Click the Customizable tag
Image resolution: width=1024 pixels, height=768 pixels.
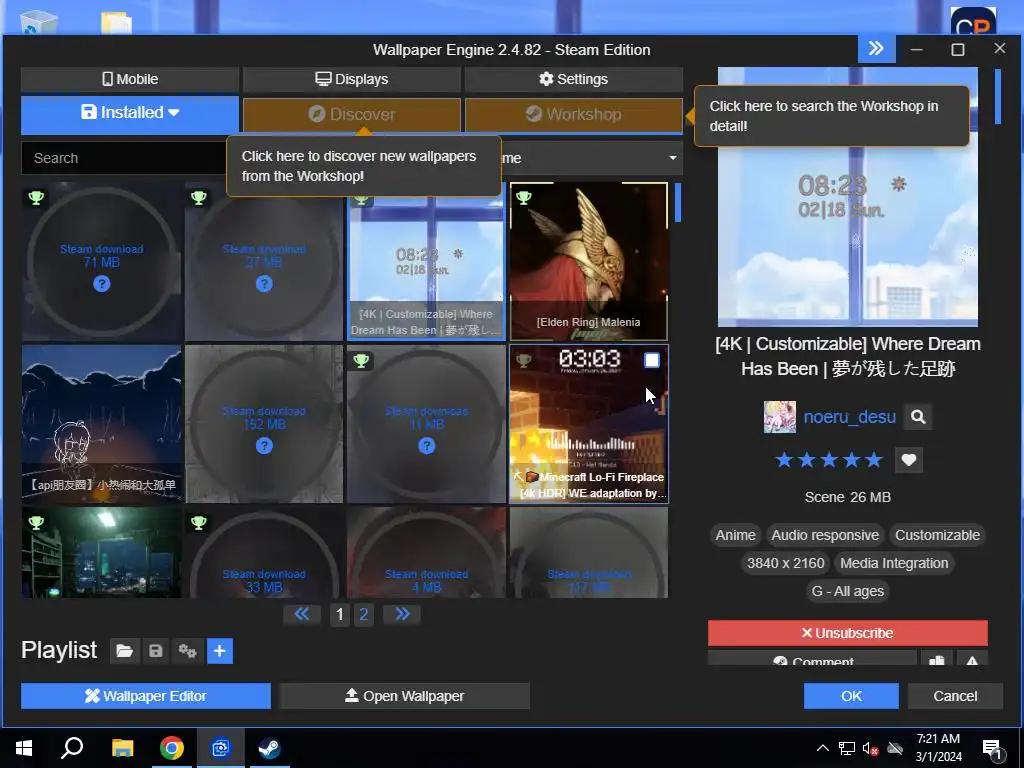tap(937, 536)
